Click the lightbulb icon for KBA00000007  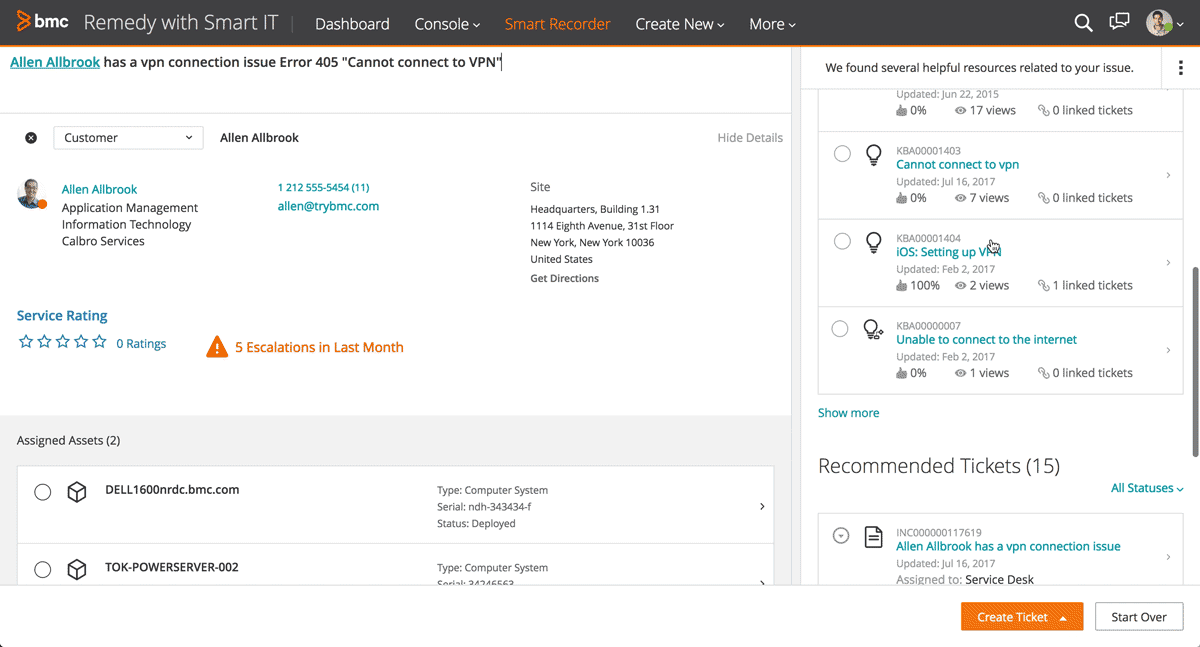(873, 329)
